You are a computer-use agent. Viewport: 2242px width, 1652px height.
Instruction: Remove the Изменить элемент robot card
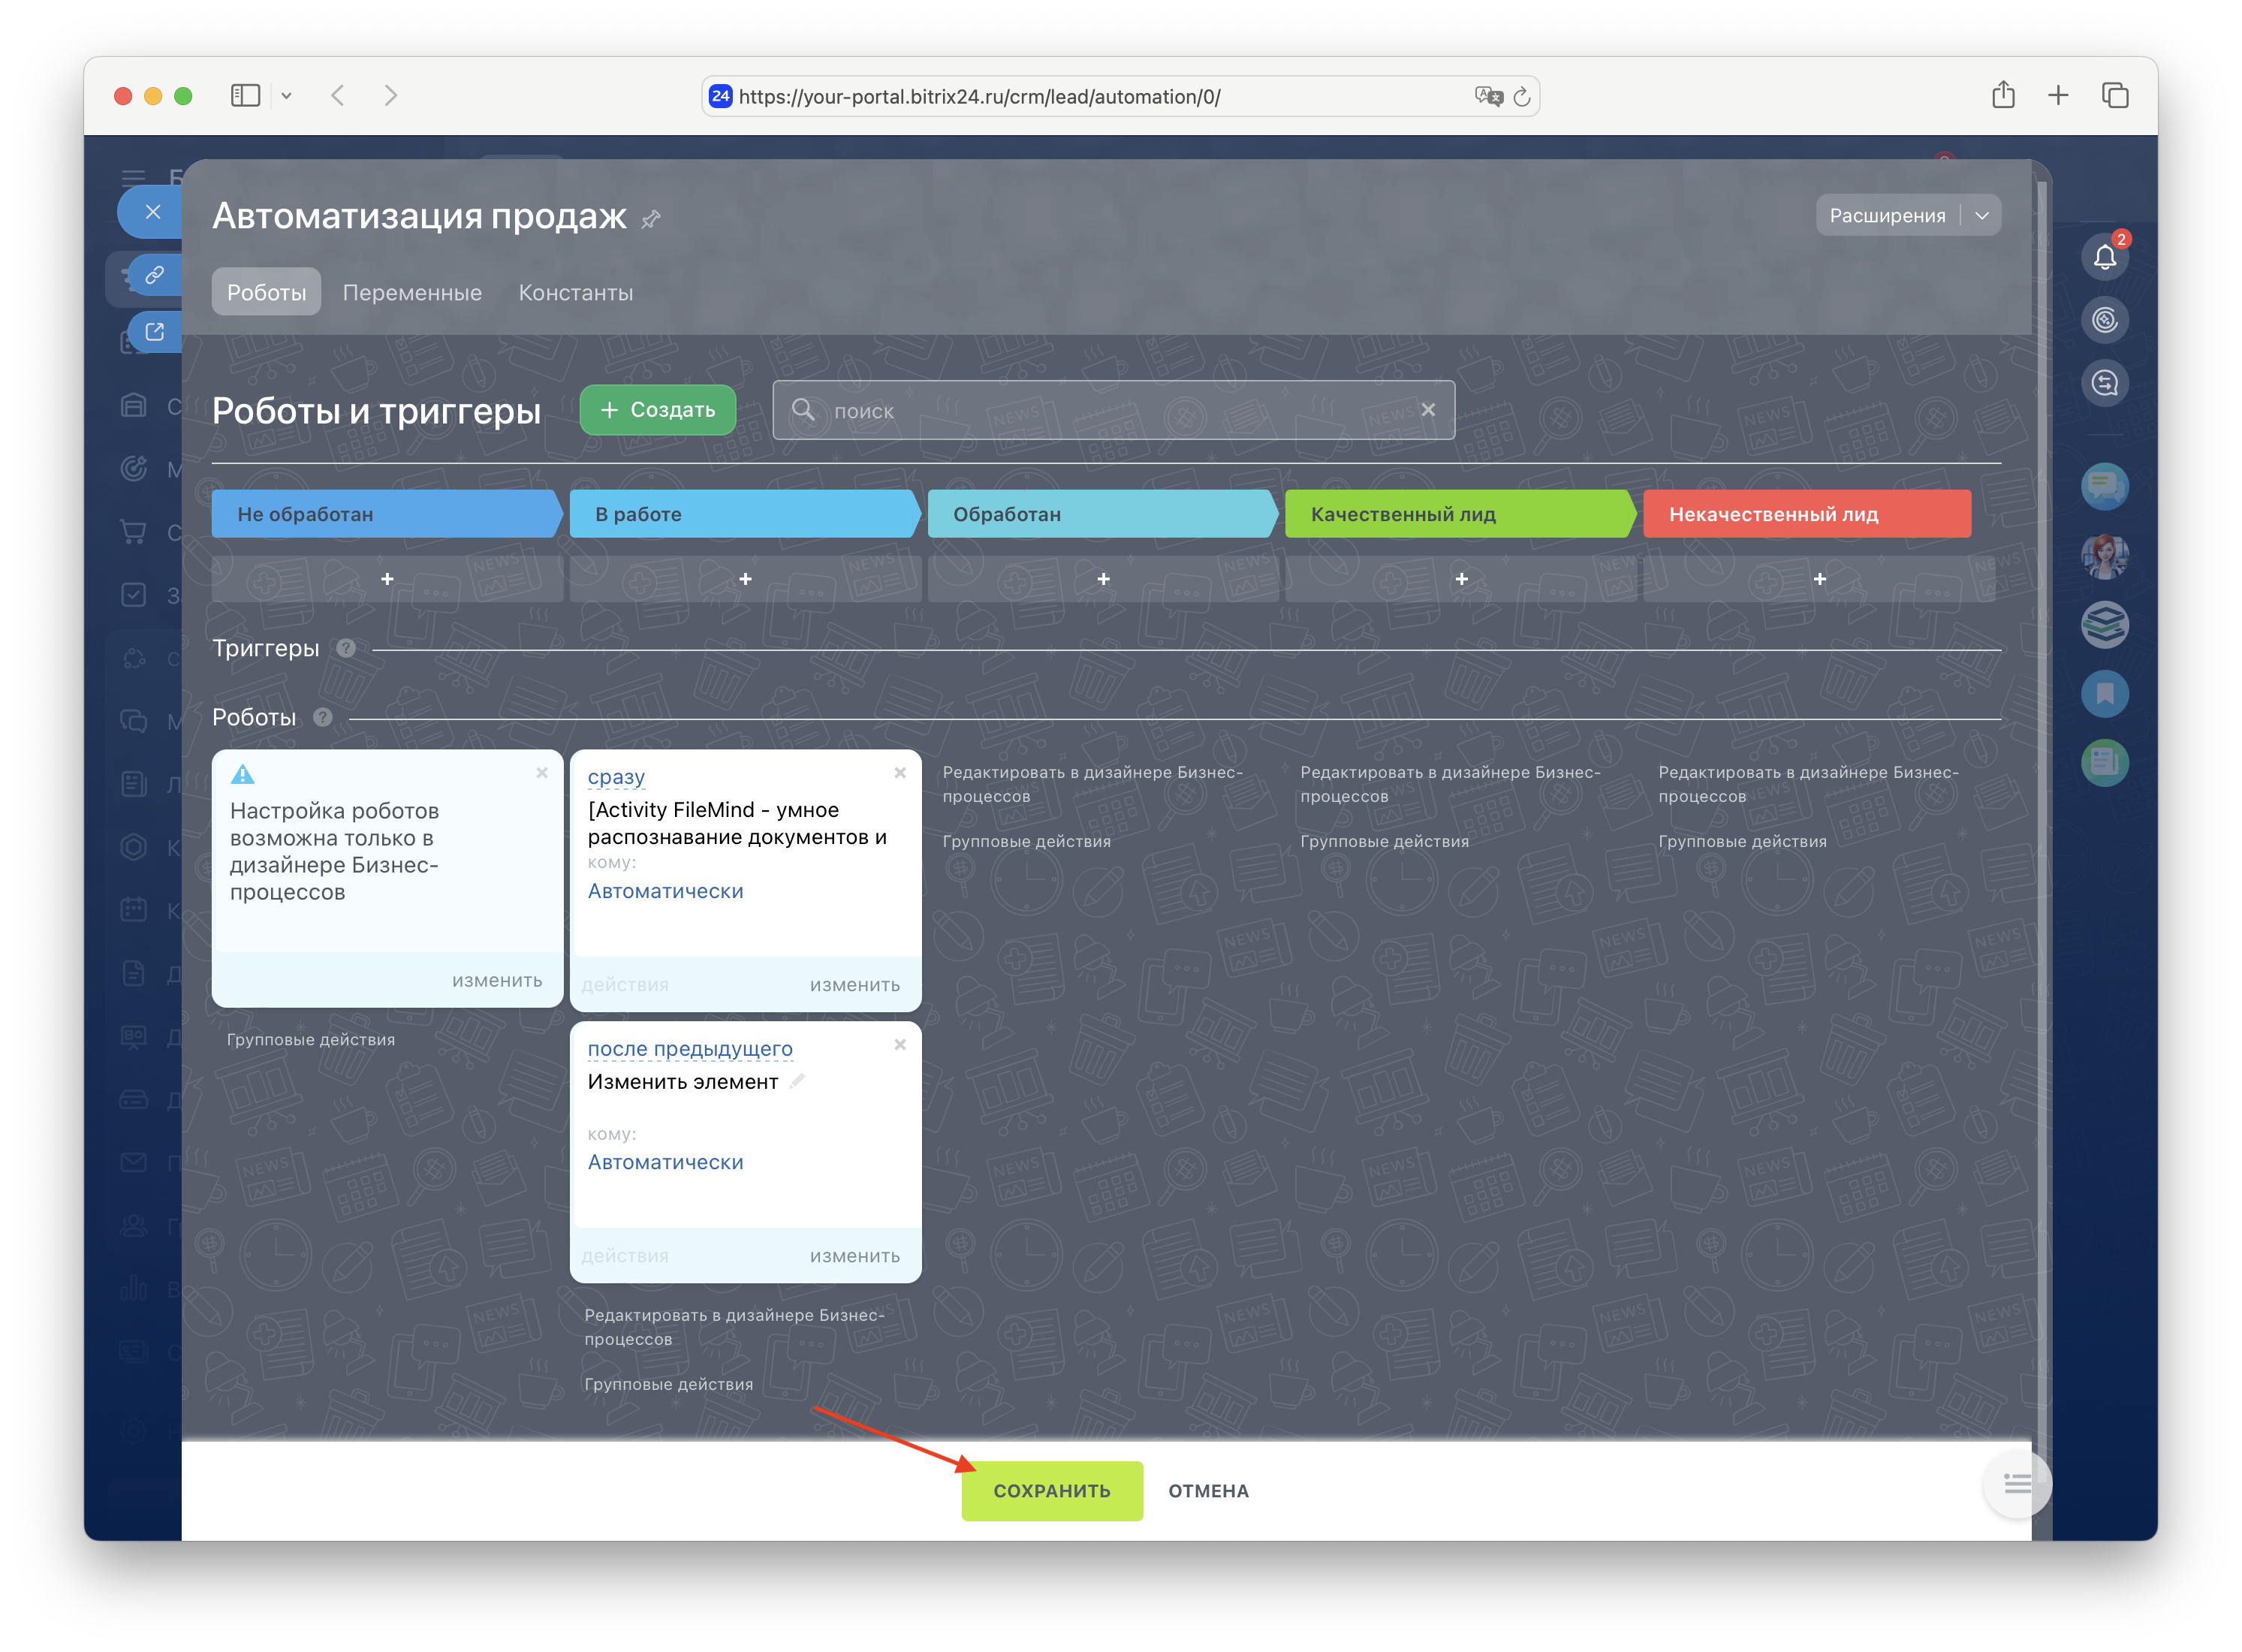(x=900, y=1045)
